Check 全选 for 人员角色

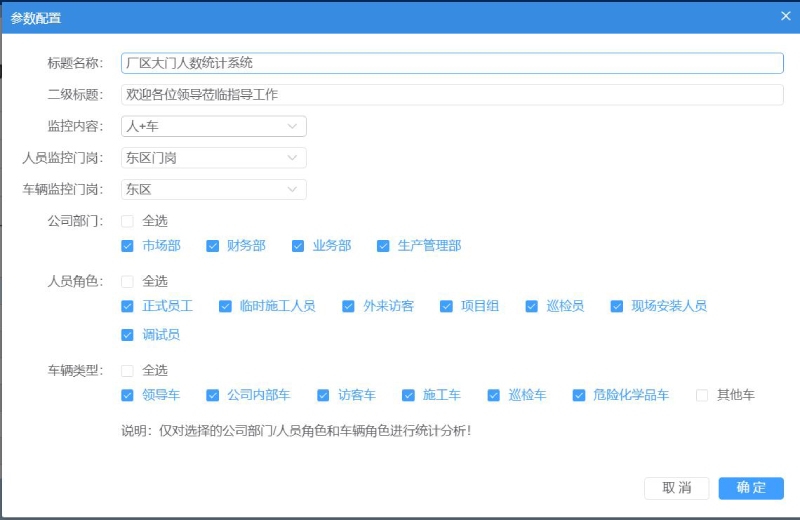coord(127,282)
